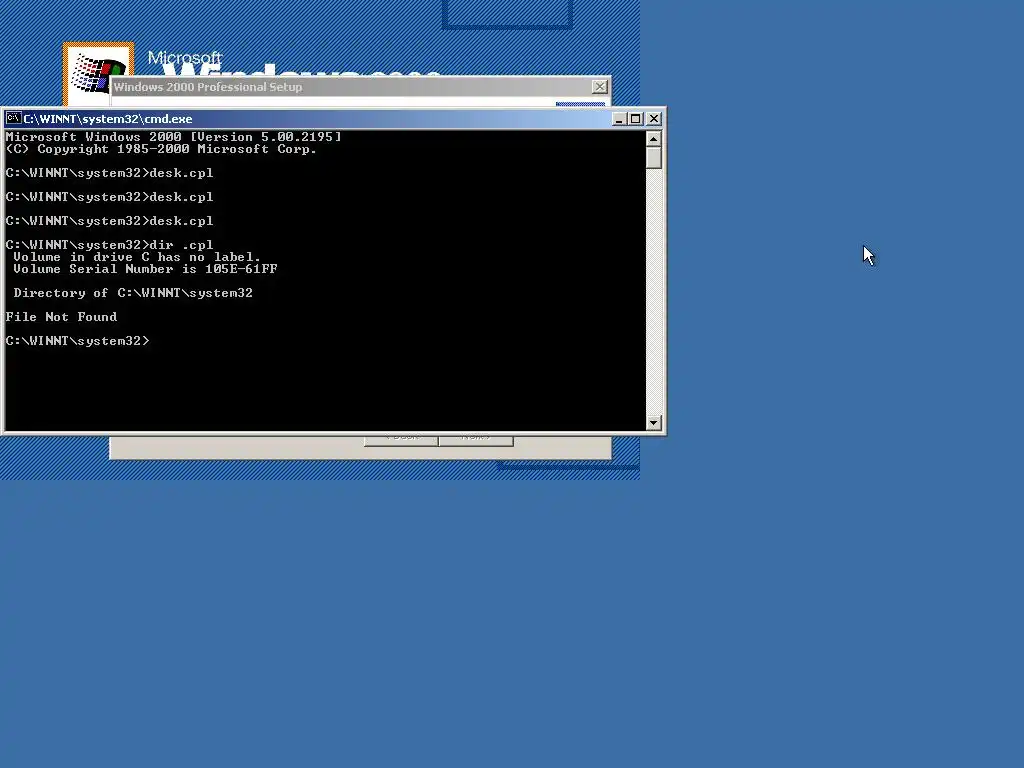Viewport: 1024px width, 768px height.
Task: Click the 'Microsoft Windows 2000 [Version 5.00.2195]' line
Action: (x=173, y=137)
